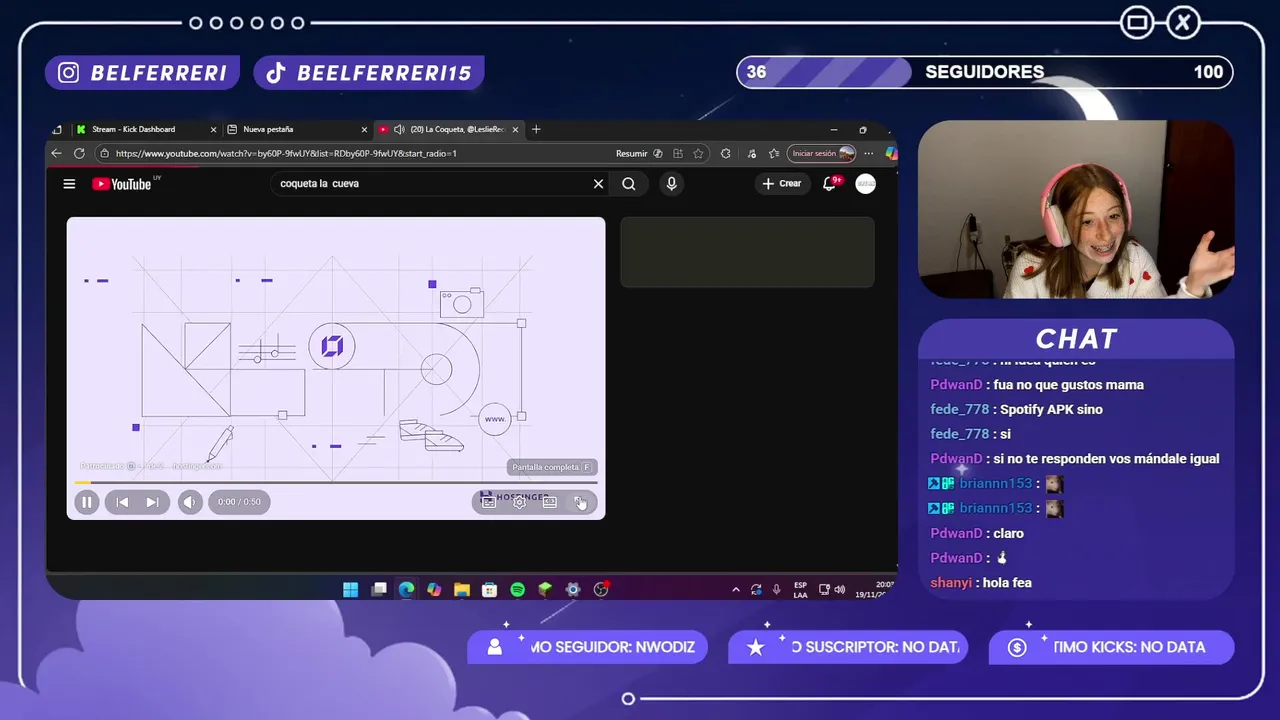Click the YouTube logo
This screenshot has height=720, width=1280.
click(121, 184)
